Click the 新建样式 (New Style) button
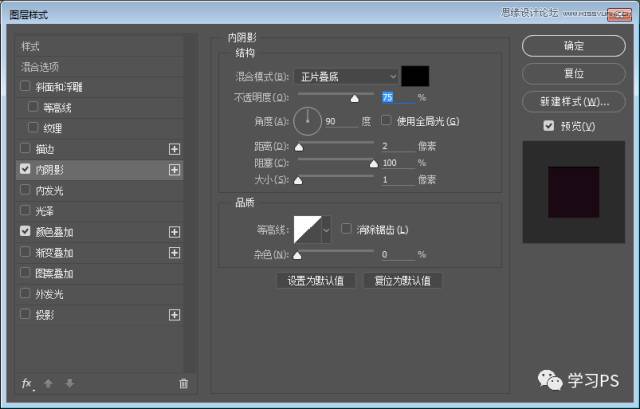Viewport: 640px width, 409px height. coord(574,102)
